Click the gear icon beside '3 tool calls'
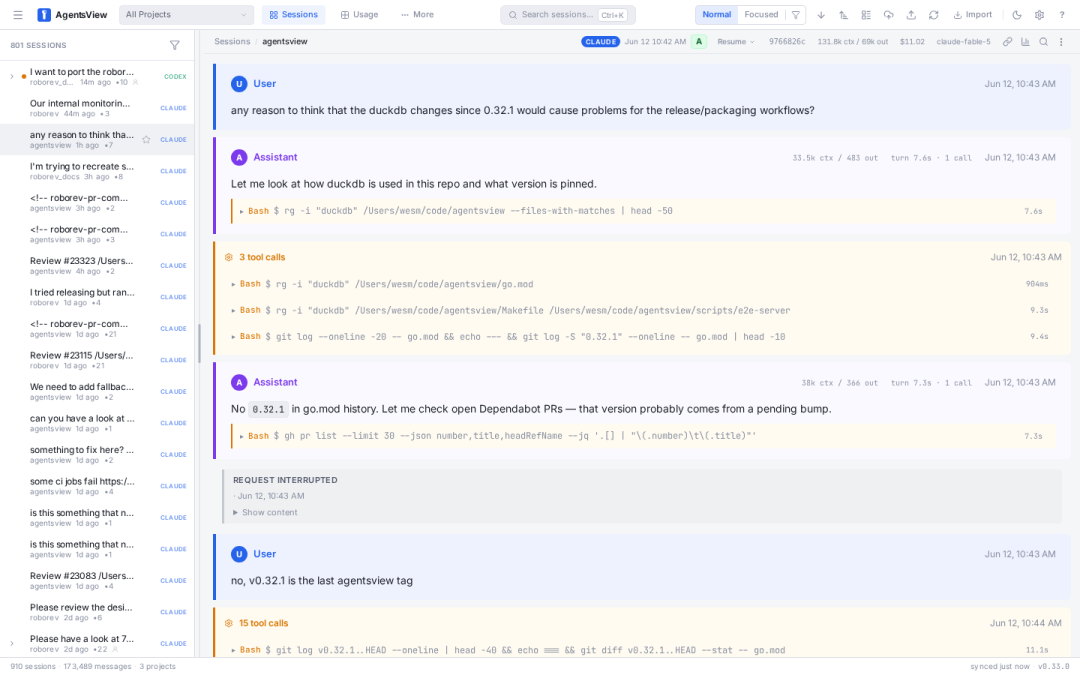 click(x=229, y=258)
